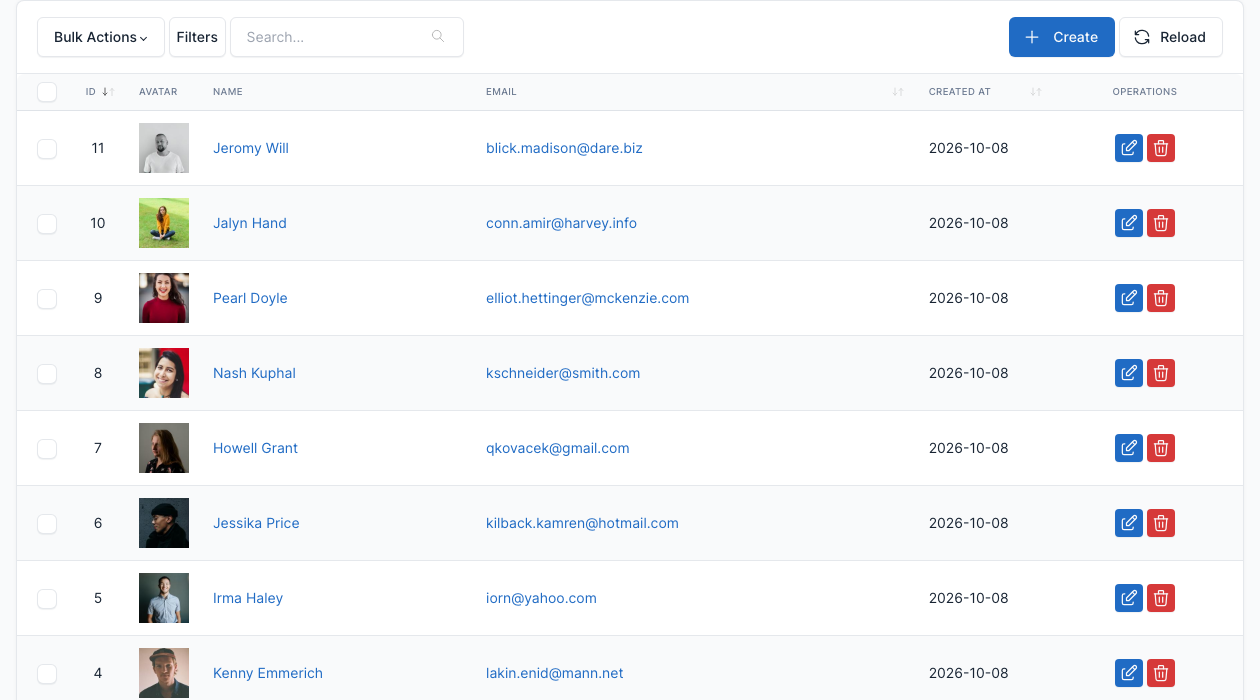Delete the Irma Haley record

pyautogui.click(x=1161, y=598)
